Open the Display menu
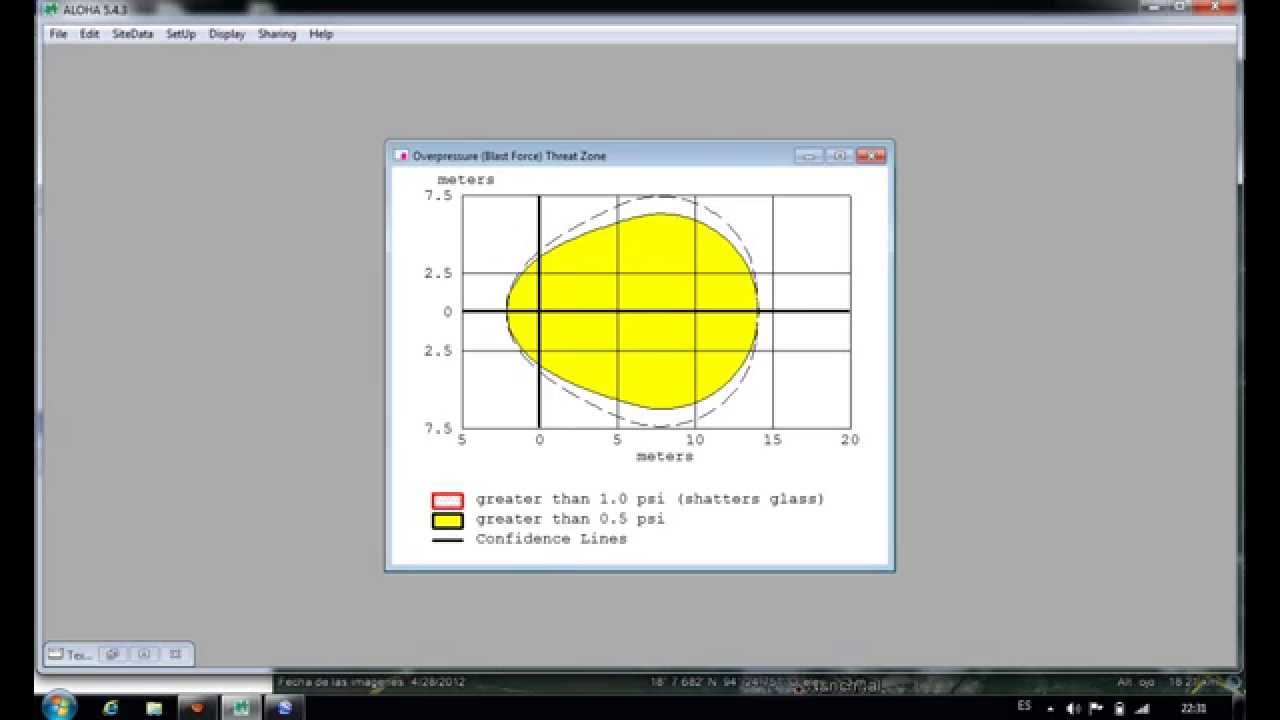This screenshot has width=1280, height=720. point(227,34)
